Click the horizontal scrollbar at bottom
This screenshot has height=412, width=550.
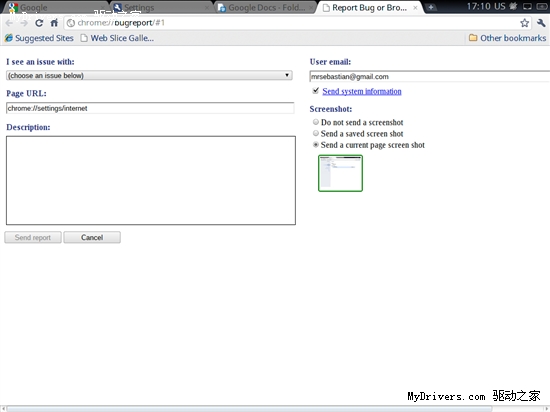tap(249, 409)
